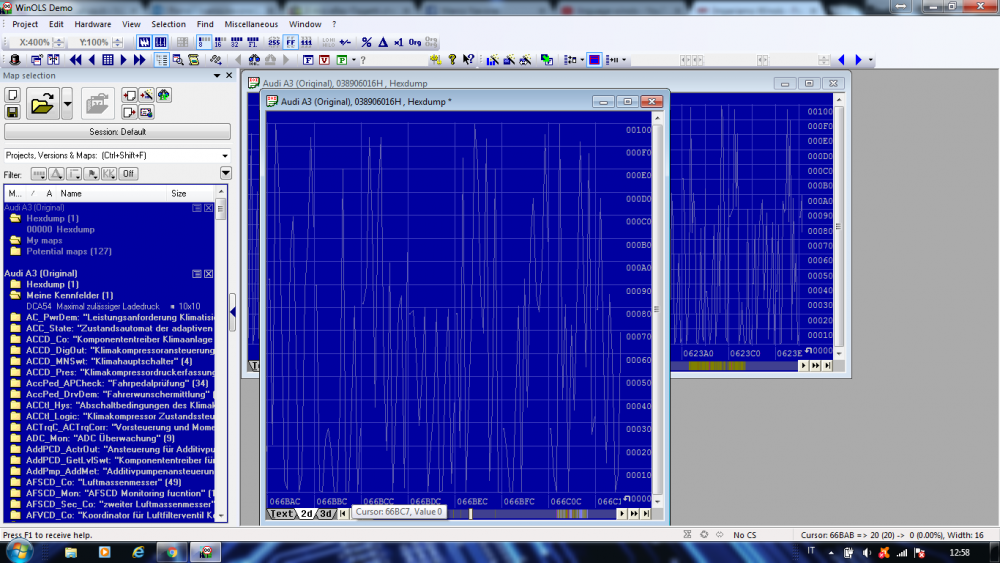1000x563 pixels.
Task: Turn the map filter Off
Action: [128, 174]
